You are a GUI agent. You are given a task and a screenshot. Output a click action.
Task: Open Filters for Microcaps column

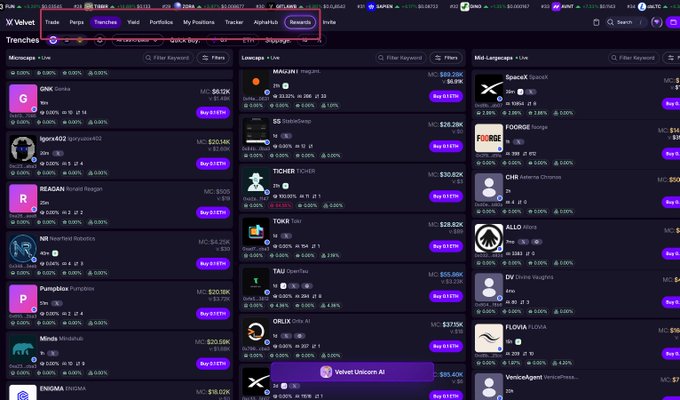[x=214, y=58]
